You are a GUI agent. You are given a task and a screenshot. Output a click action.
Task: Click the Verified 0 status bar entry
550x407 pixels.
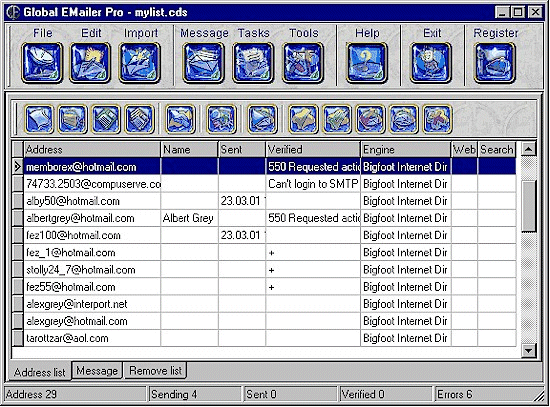tap(386, 394)
